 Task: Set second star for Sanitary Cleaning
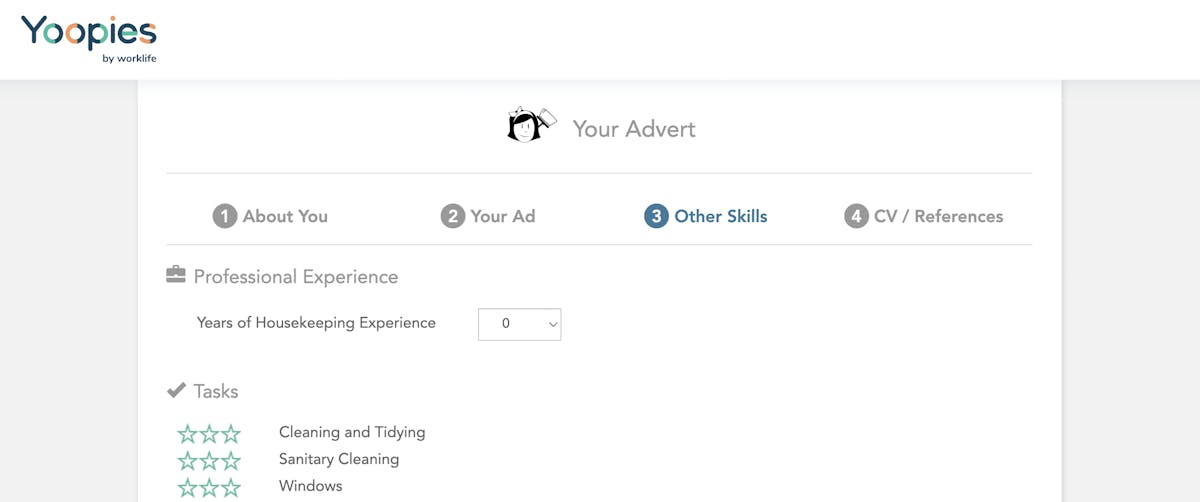point(209,461)
